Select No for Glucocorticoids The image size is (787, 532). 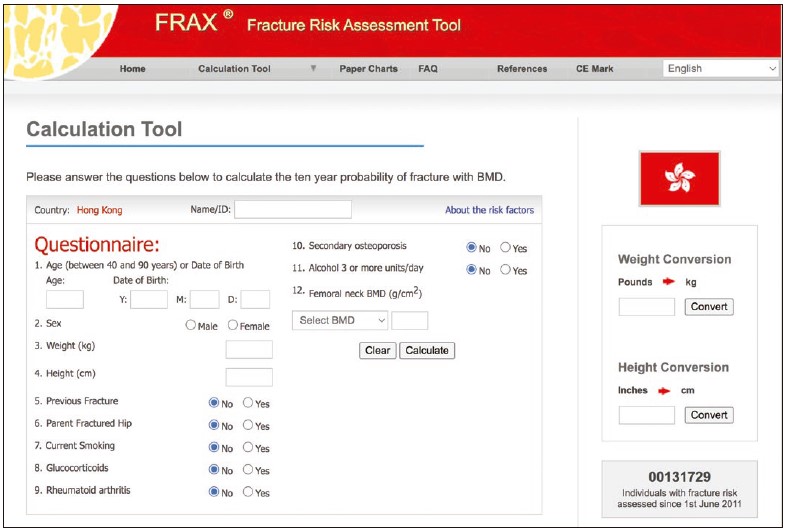(214, 469)
